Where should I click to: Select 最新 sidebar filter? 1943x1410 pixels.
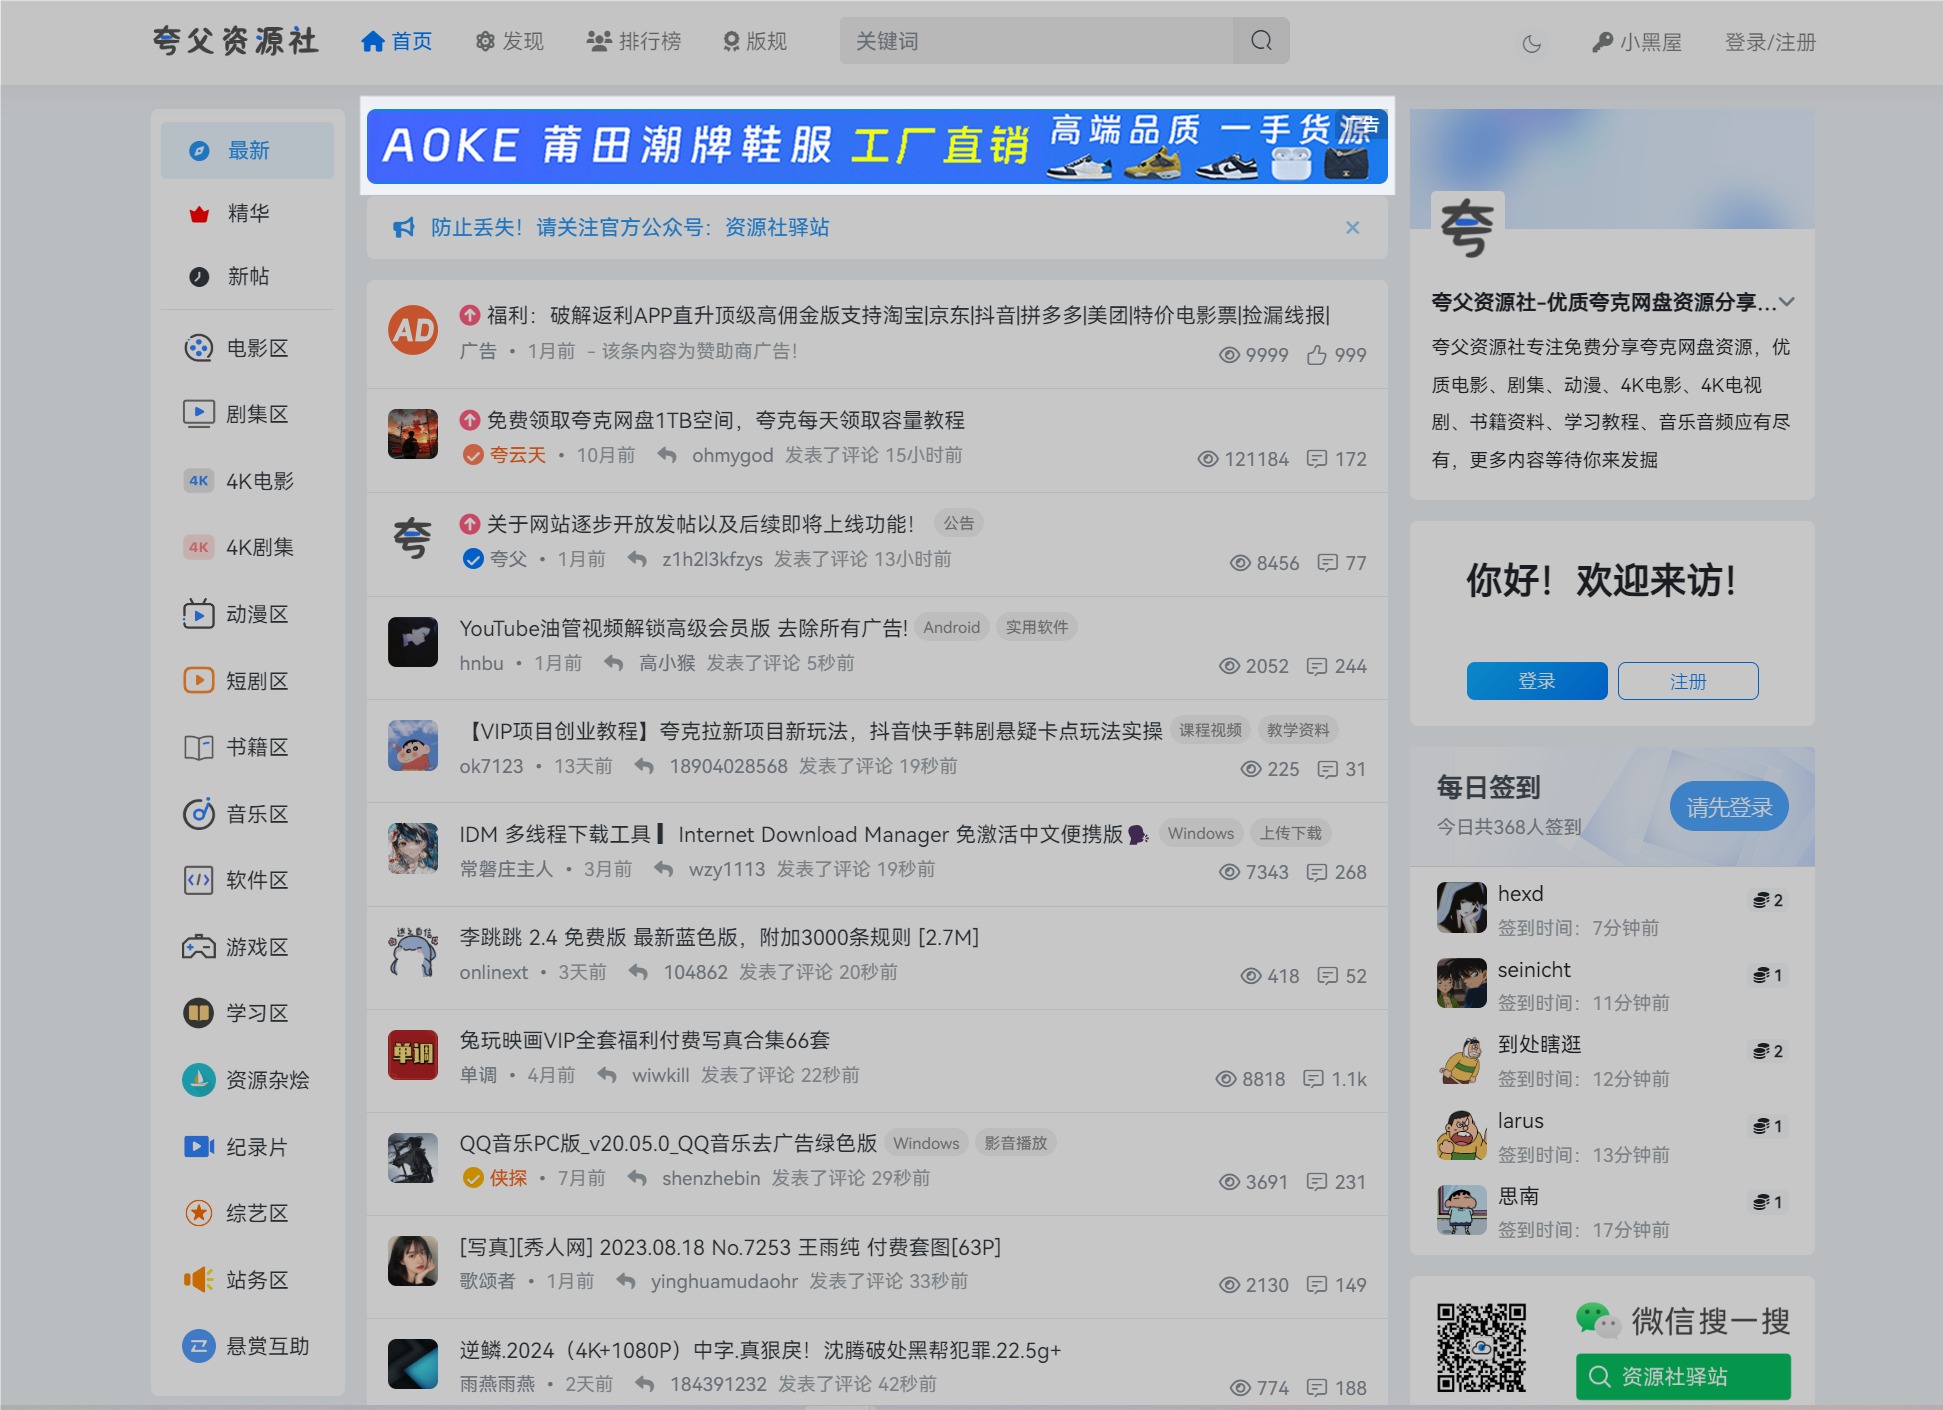click(247, 151)
